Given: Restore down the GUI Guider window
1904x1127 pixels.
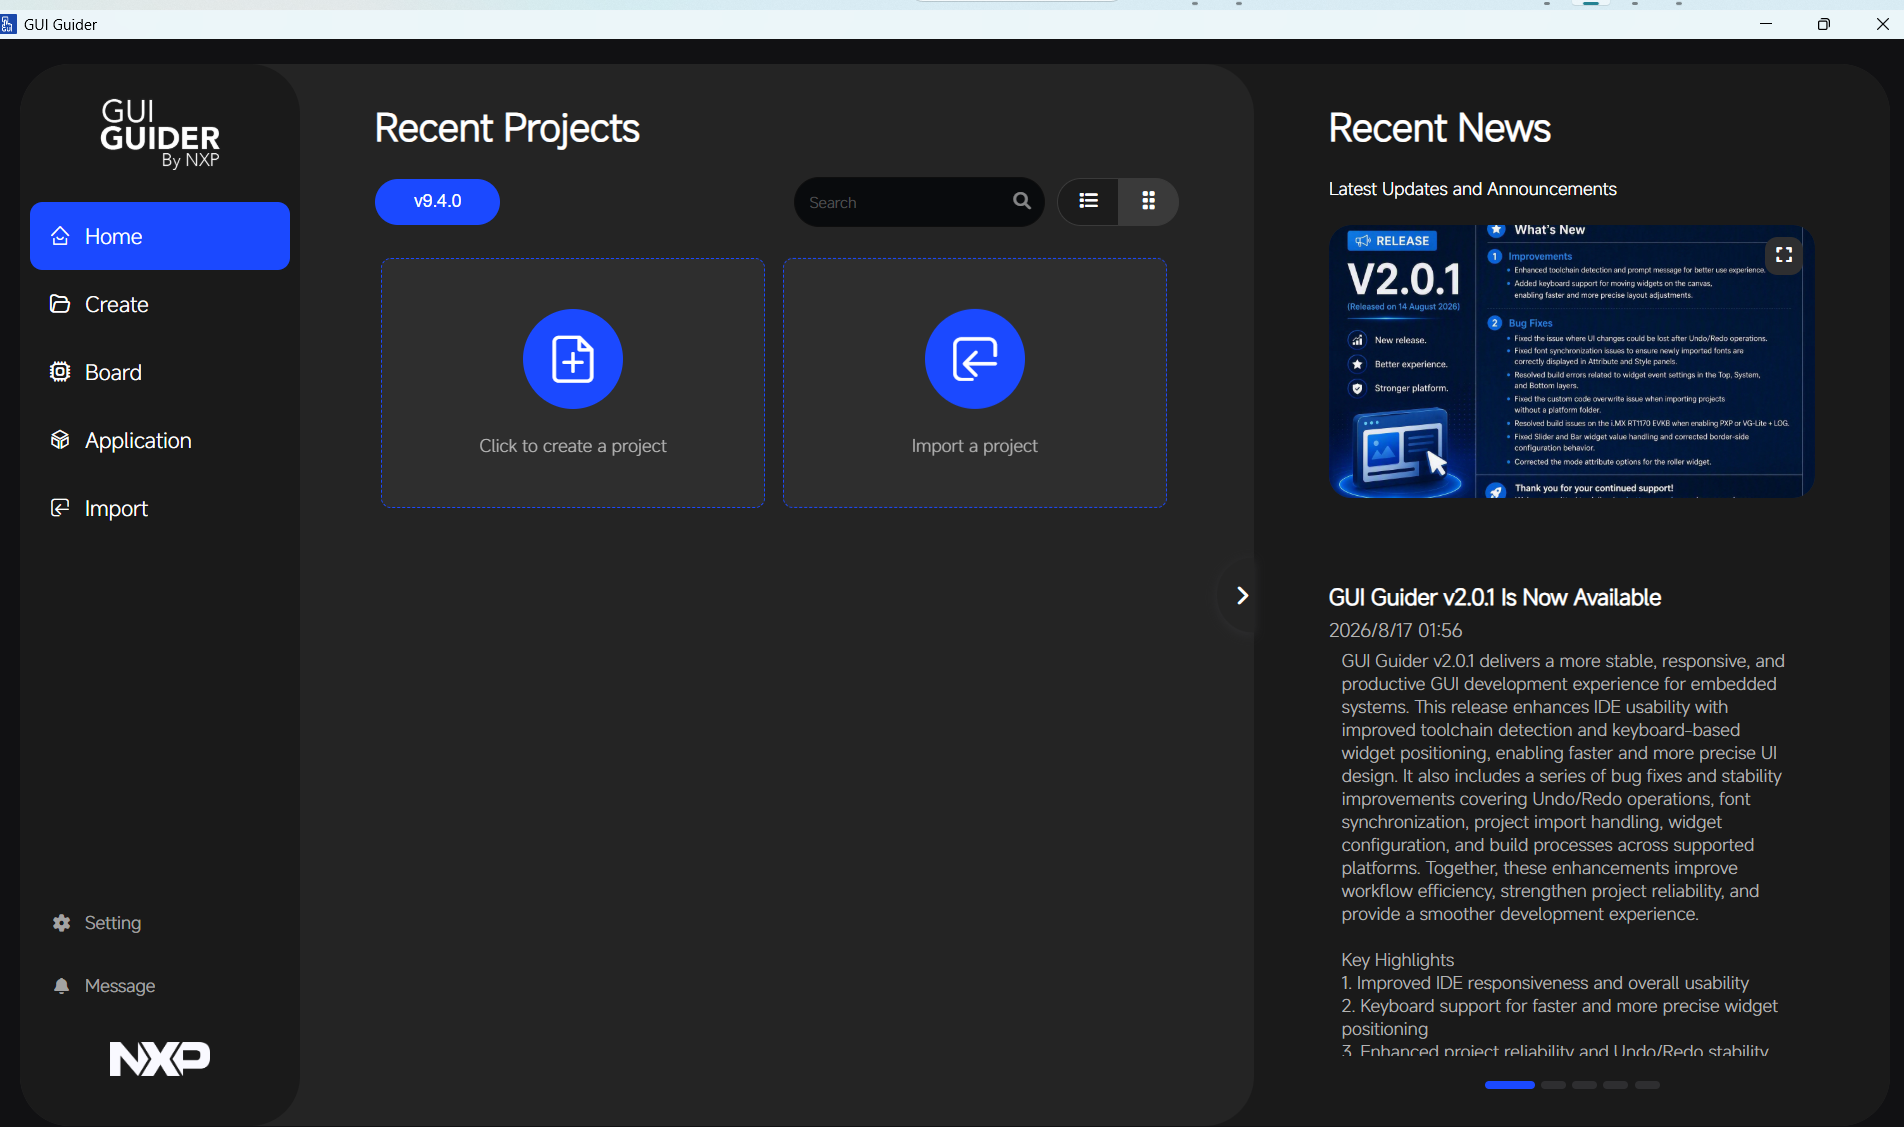Looking at the screenshot, I should (x=1824, y=24).
